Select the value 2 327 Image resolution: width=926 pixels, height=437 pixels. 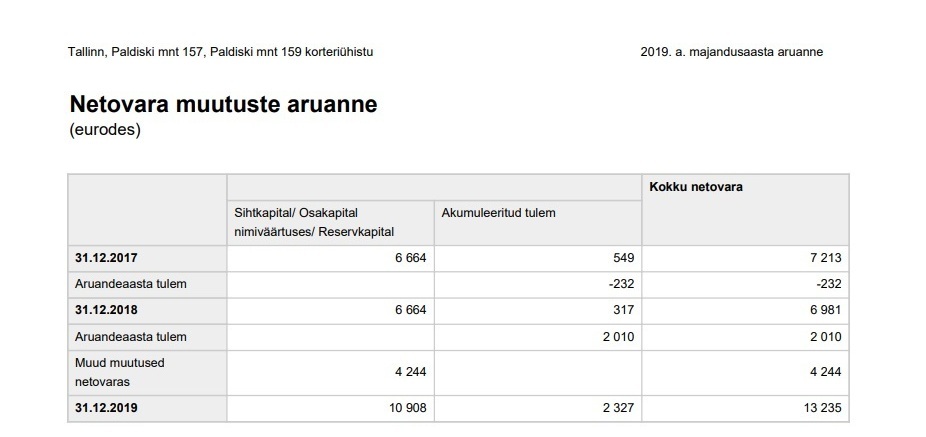[x=614, y=408]
